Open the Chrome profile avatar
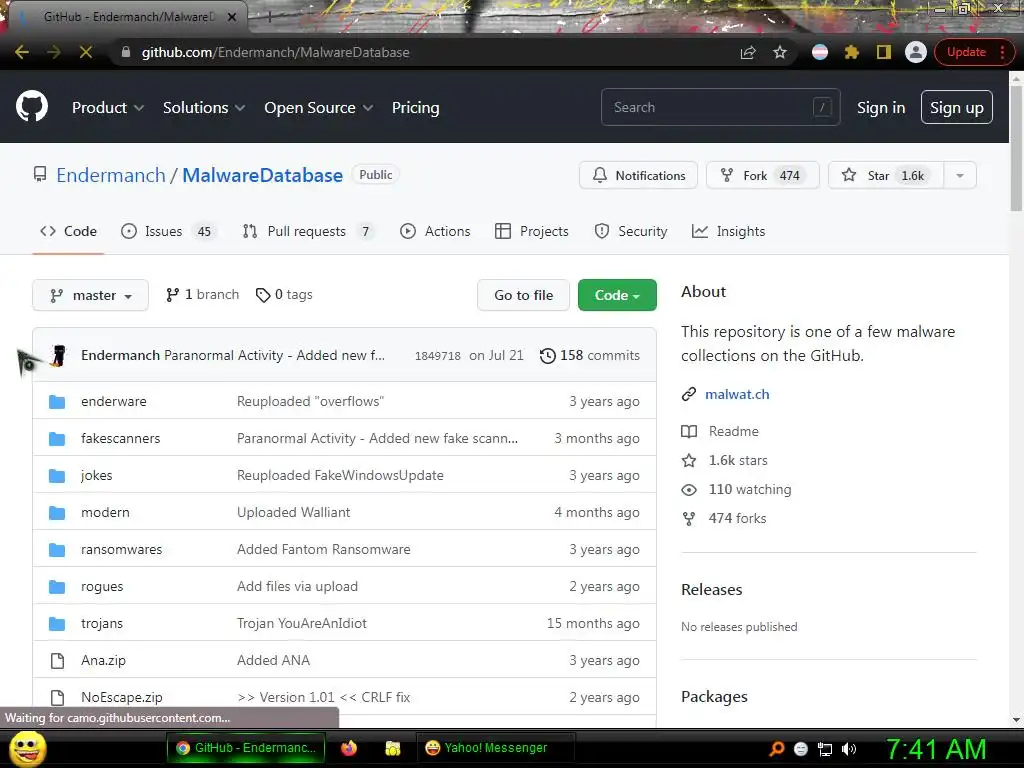The image size is (1024, 768). 916,52
